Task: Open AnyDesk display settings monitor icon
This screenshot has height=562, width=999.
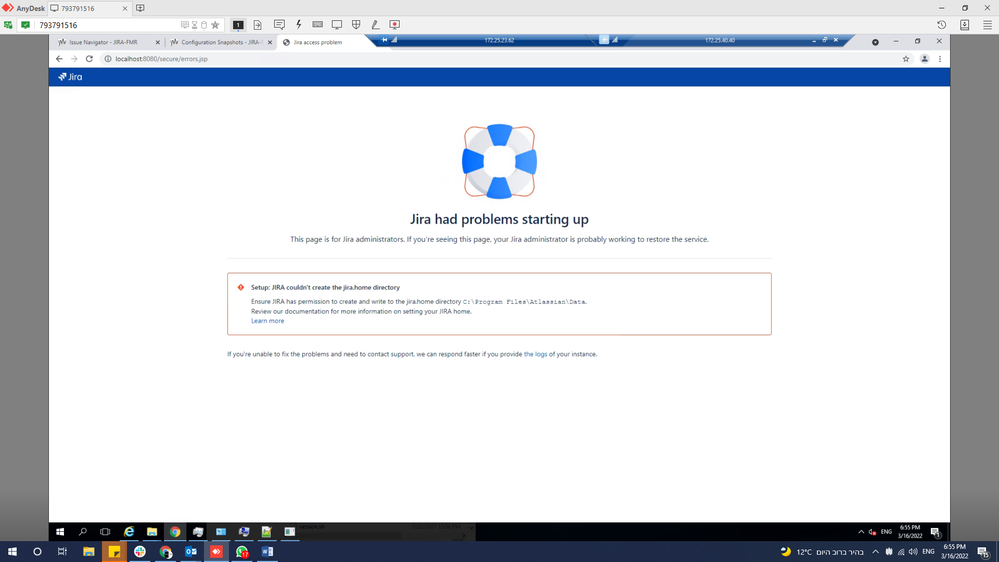Action: coord(336,25)
